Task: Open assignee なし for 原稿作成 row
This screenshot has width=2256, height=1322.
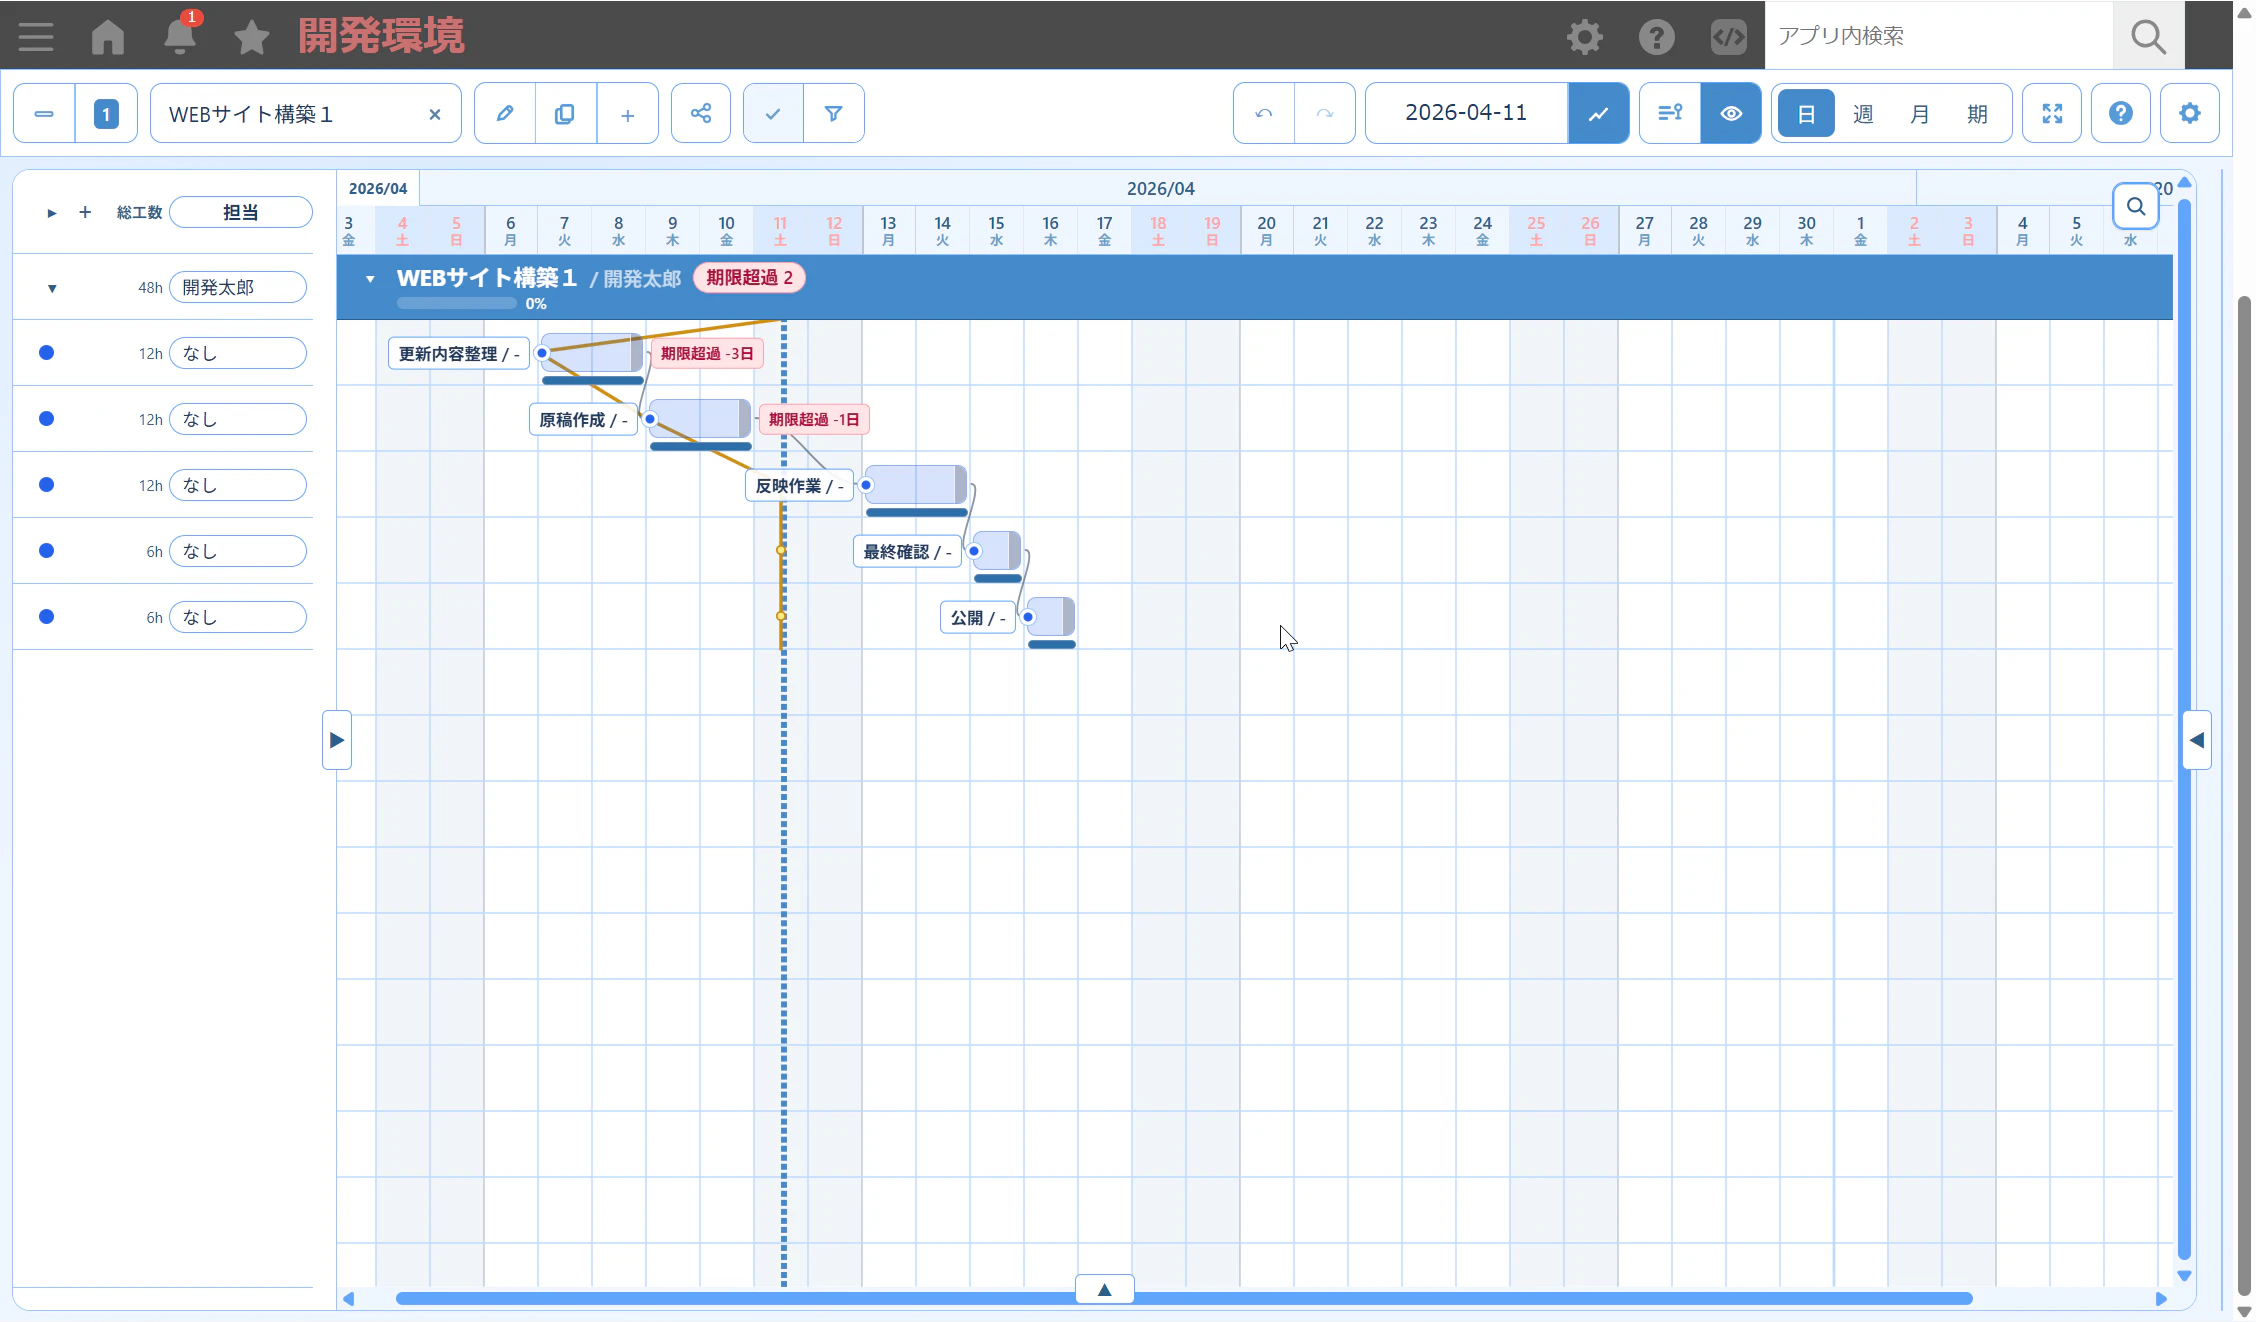Action: (238, 419)
